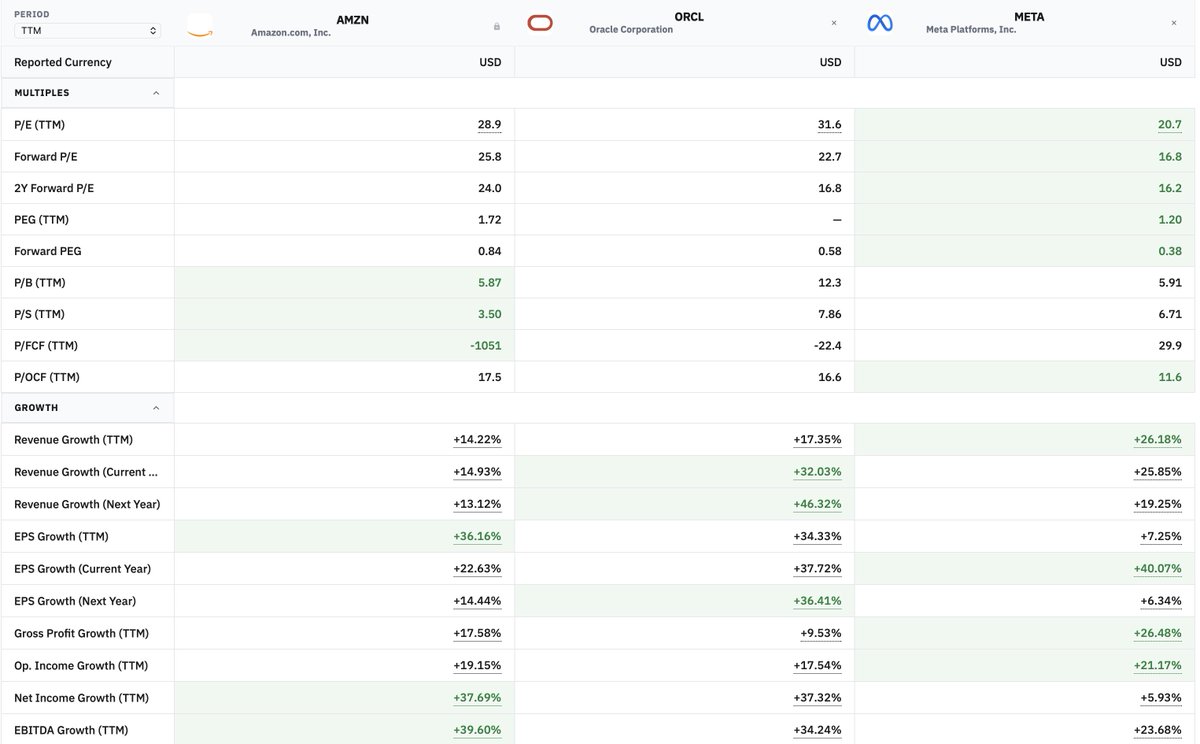Click AMZN P/S value 3.50
The width and height of the screenshot is (1200, 744).
pos(490,314)
